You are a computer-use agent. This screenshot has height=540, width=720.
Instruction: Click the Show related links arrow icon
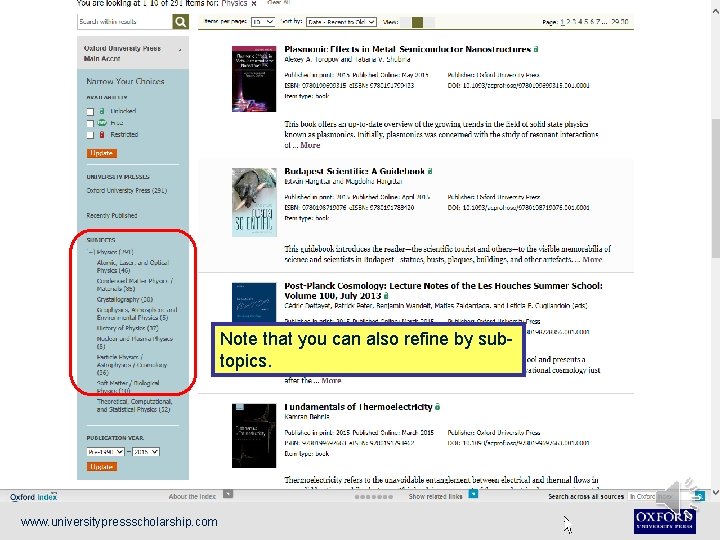[x=473, y=494]
